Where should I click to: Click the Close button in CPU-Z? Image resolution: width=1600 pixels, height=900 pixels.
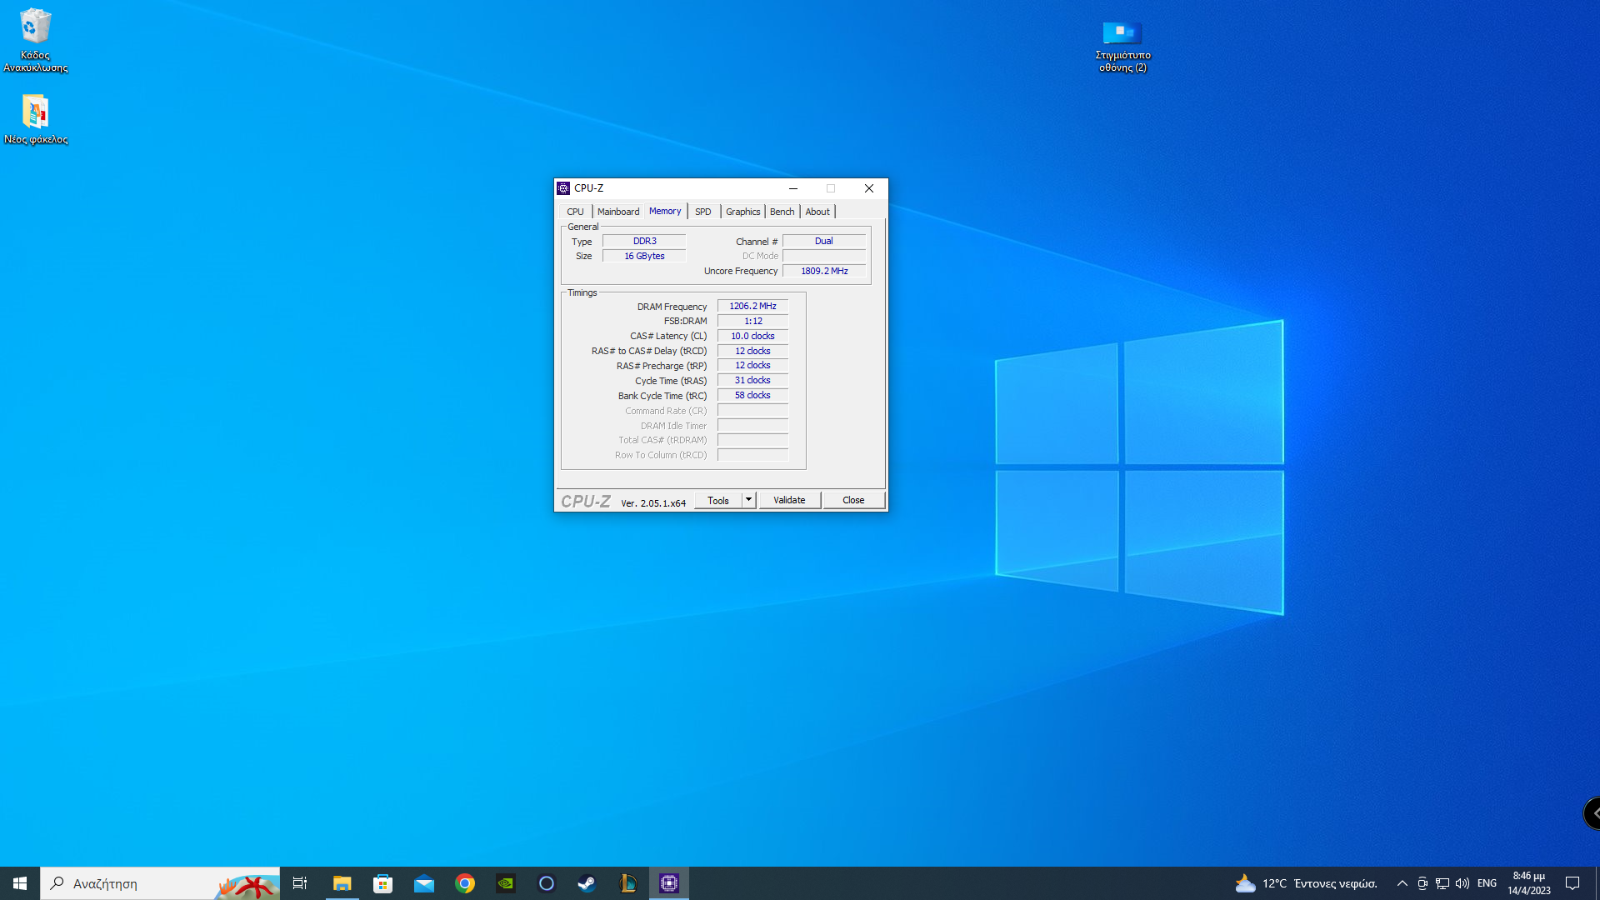tap(853, 500)
